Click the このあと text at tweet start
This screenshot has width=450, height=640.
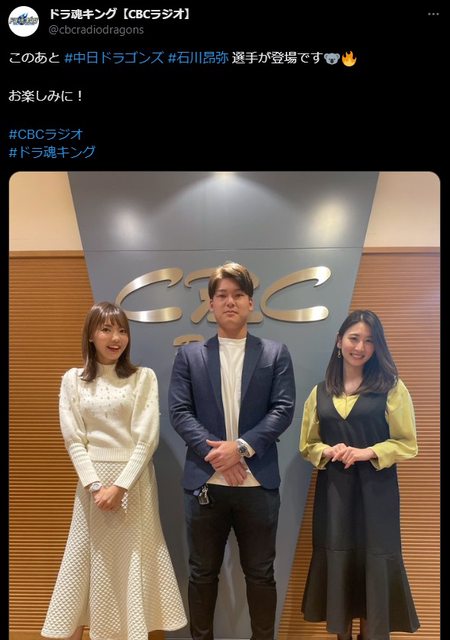coord(34,58)
